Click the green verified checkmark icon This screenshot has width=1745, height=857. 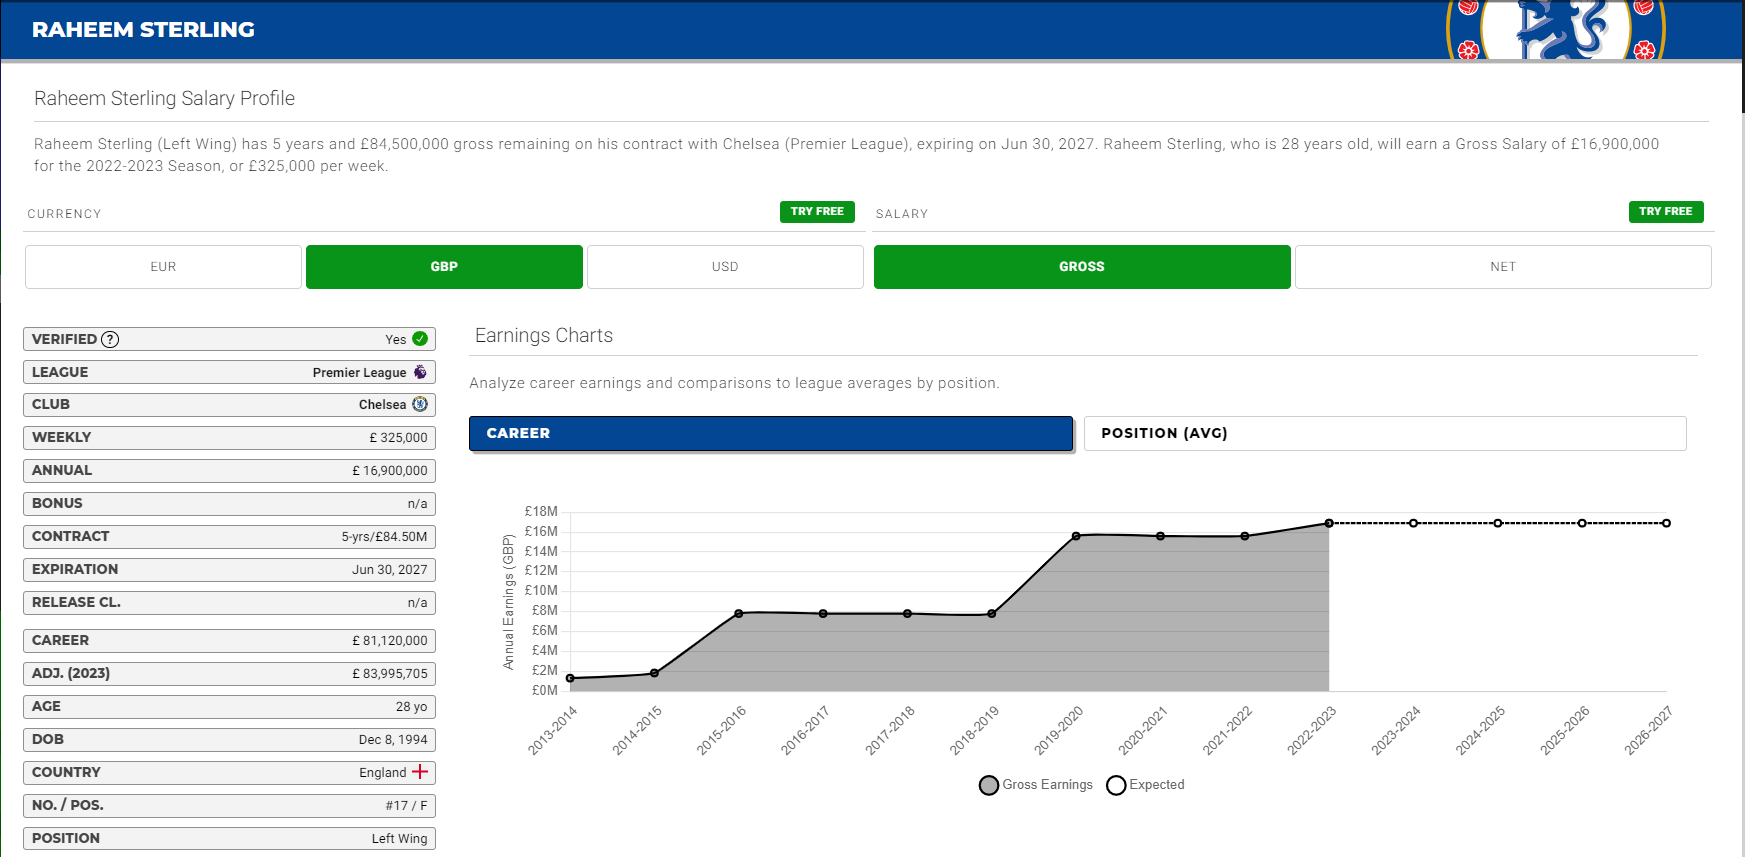coord(420,339)
